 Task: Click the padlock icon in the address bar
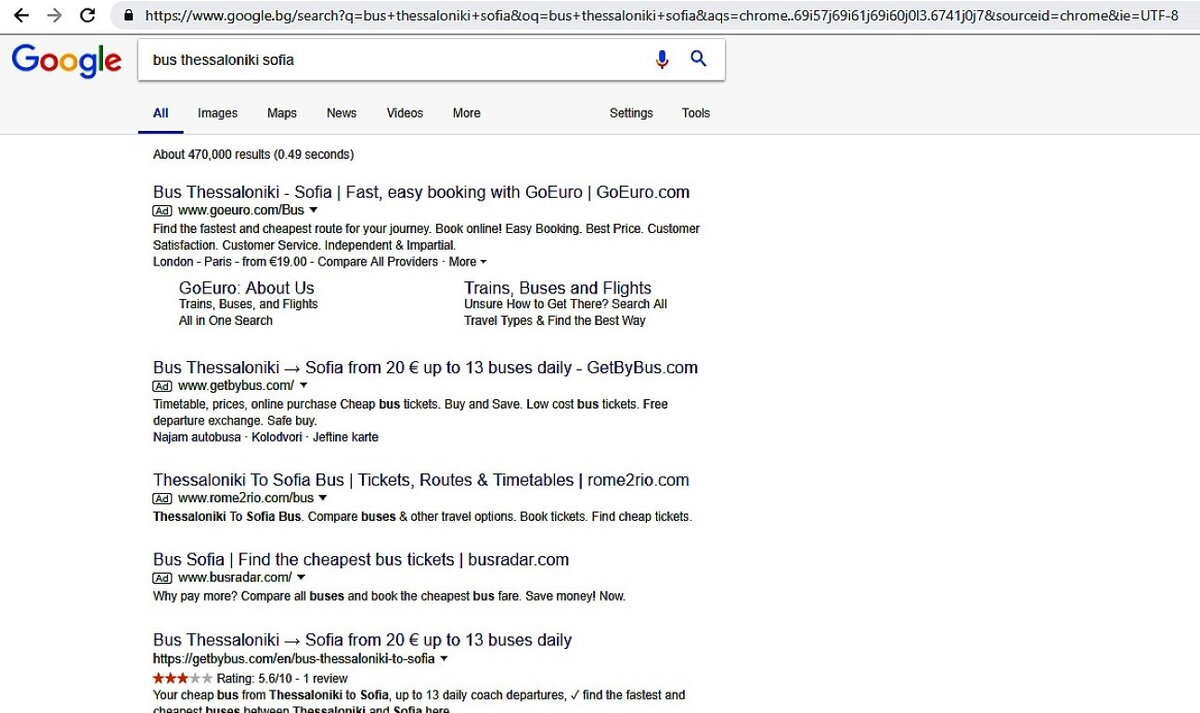click(127, 16)
